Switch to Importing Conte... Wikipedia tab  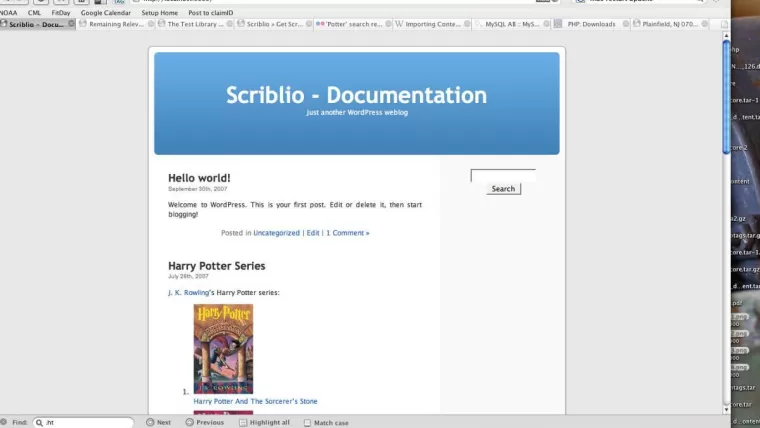pyautogui.click(x=433, y=24)
